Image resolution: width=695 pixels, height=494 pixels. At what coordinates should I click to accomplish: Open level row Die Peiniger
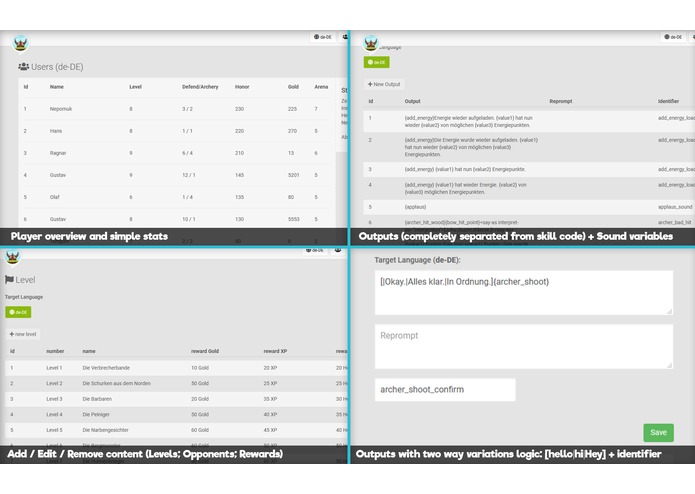coord(176,414)
